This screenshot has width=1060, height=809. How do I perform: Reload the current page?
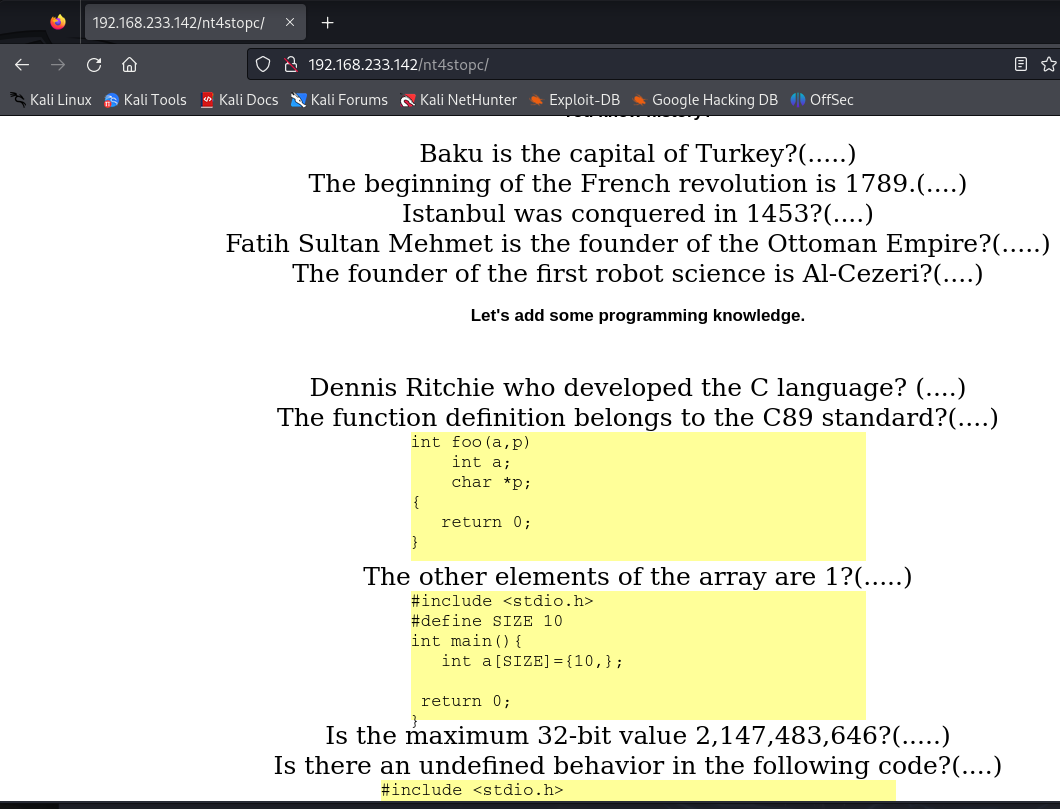click(93, 64)
